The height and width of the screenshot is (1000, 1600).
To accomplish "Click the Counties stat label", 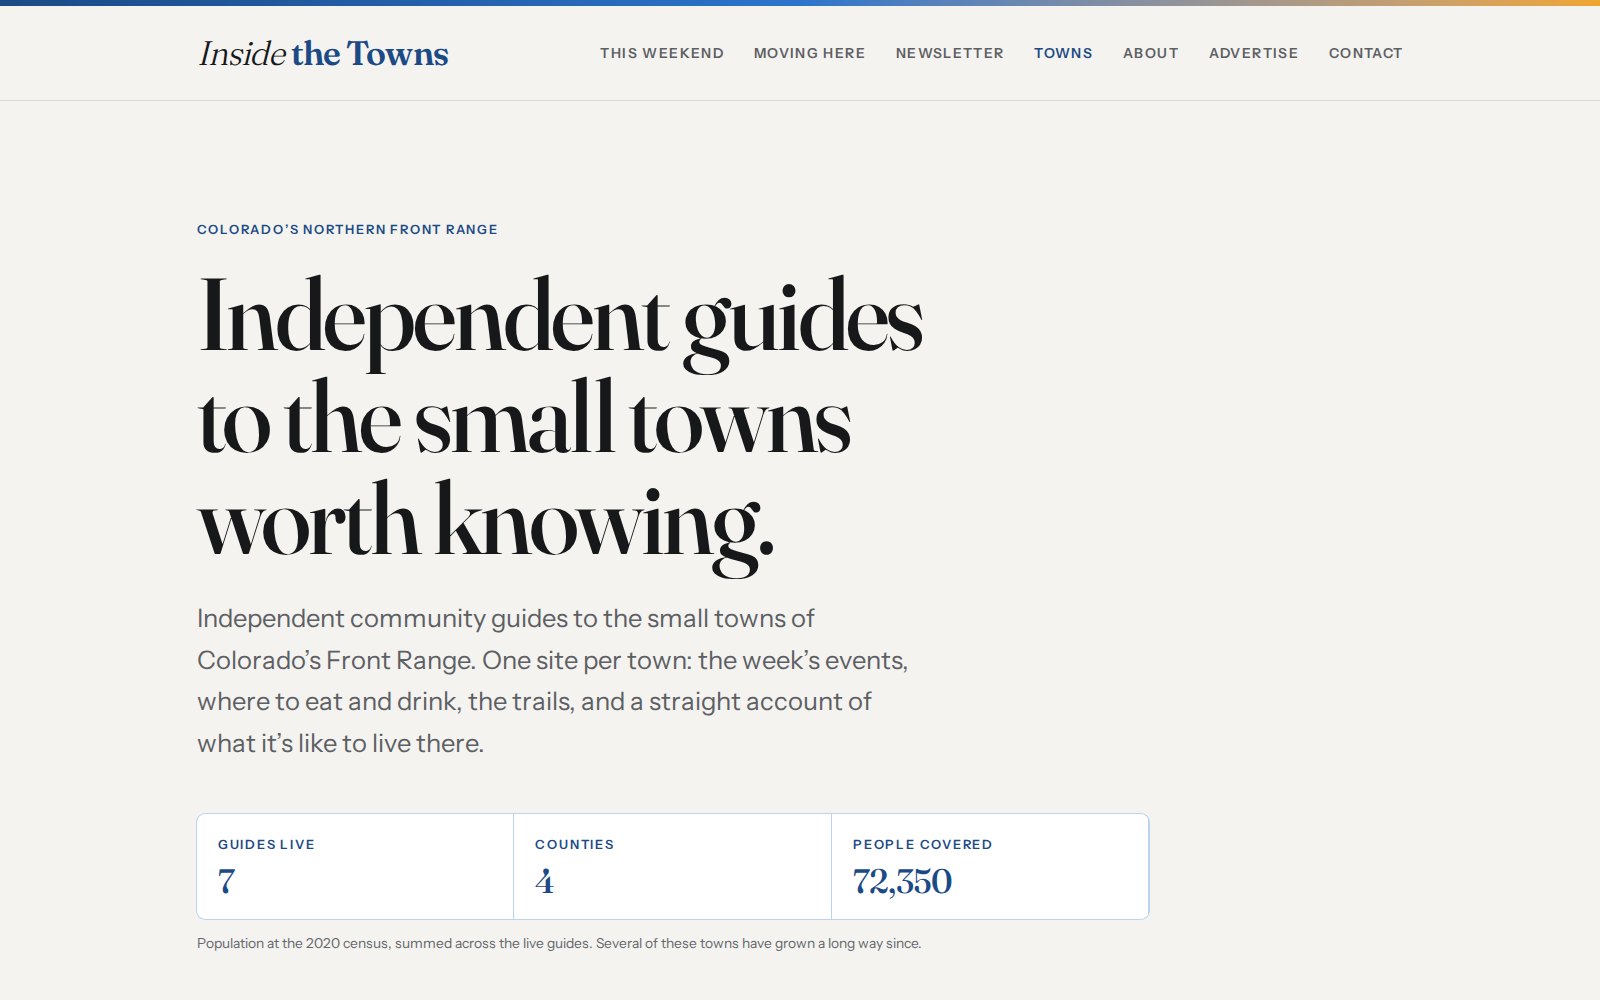I will click(574, 844).
